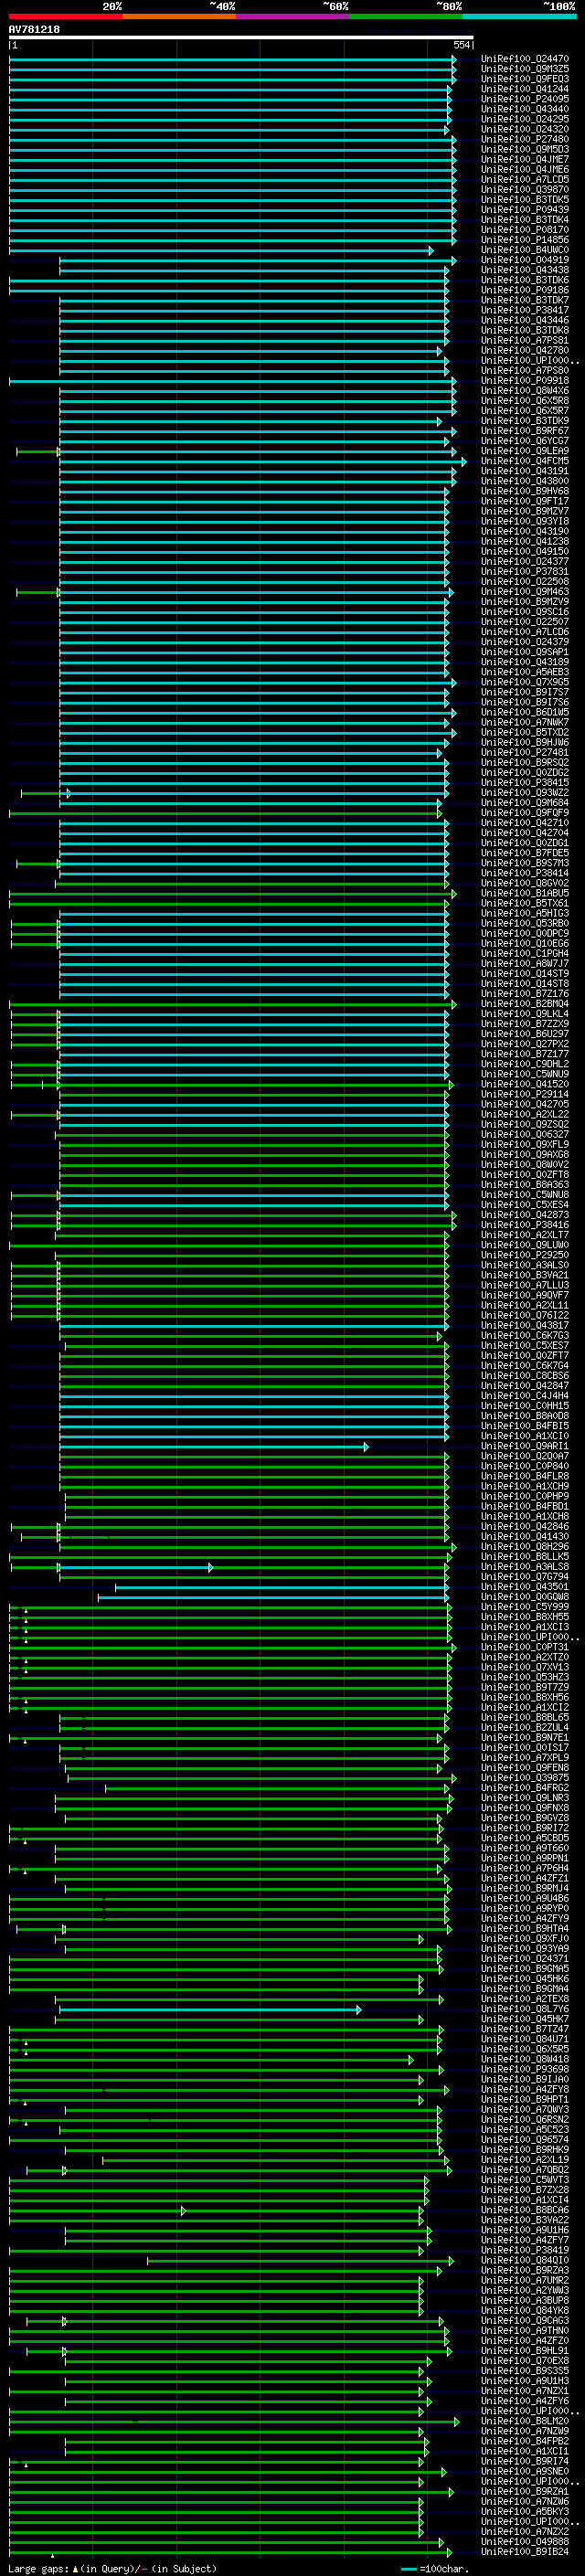Image resolution: width=585 pixels, height=2576 pixels.
Task: View hit UniRef100_B2BMQ4
Action: tap(525, 1004)
